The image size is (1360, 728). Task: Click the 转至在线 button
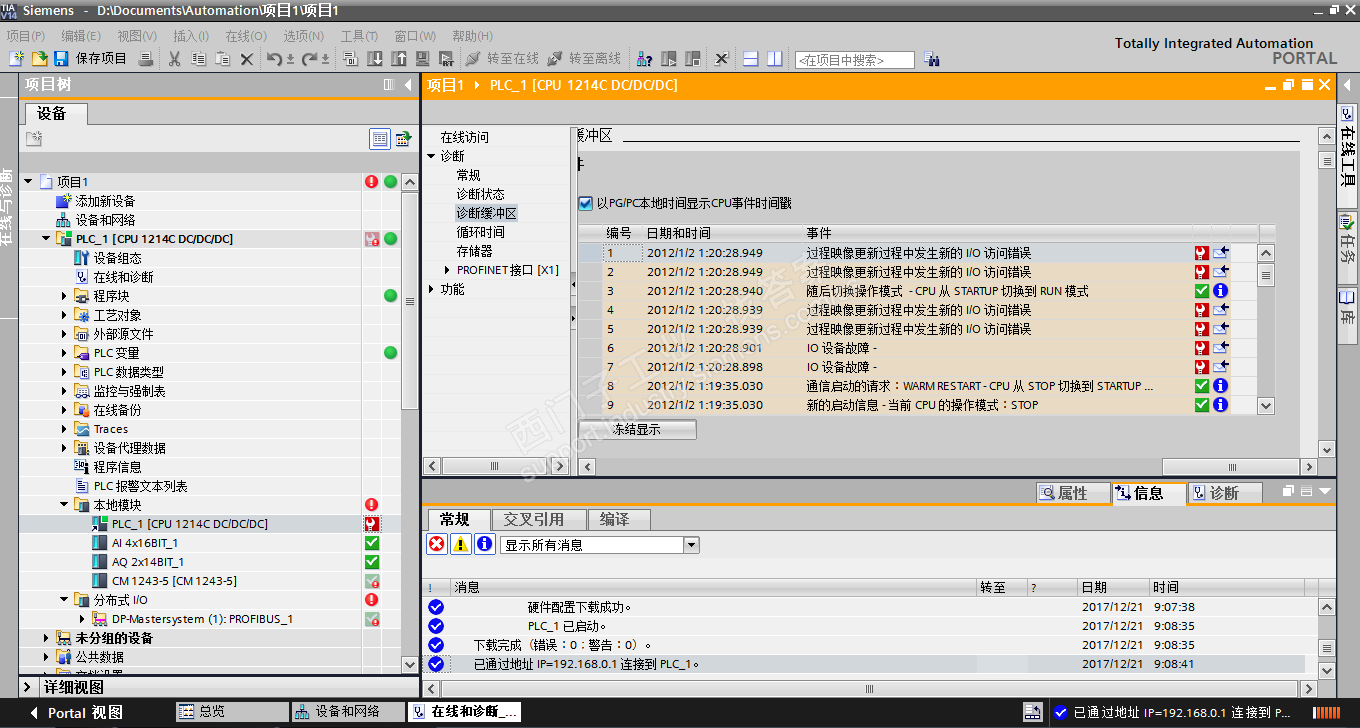[x=502, y=59]
